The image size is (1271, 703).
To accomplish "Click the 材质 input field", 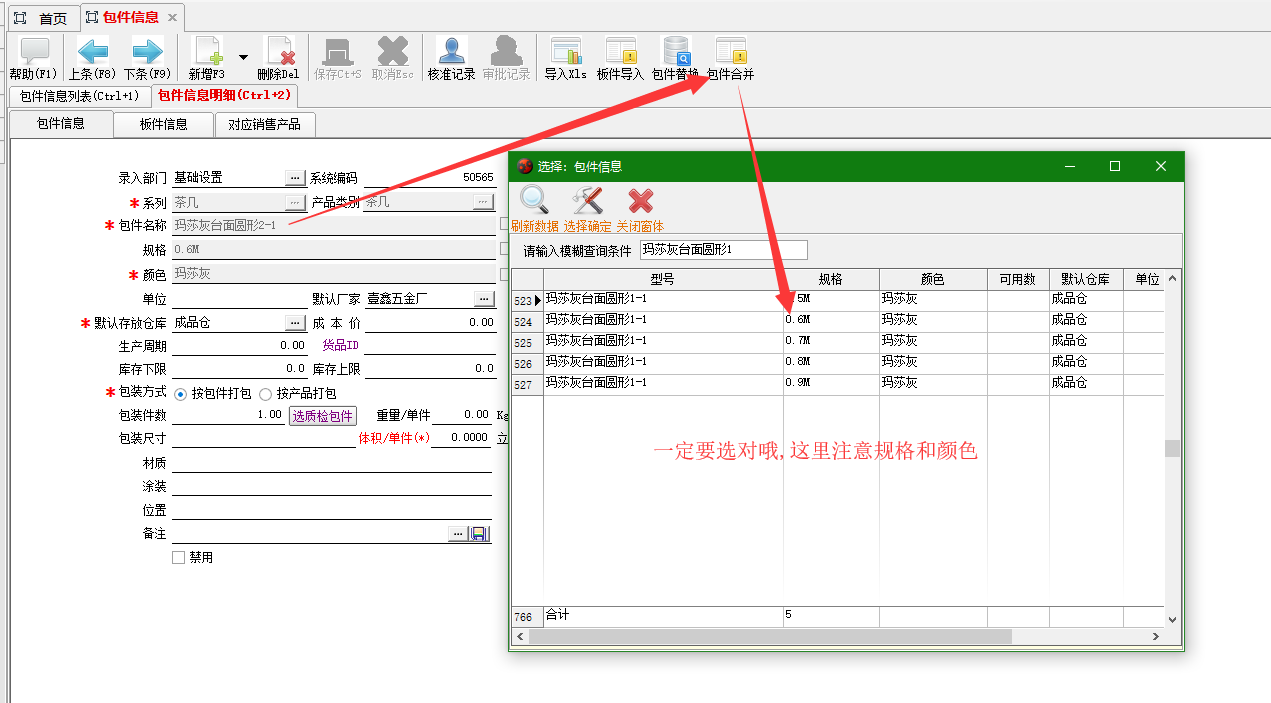I will (332, 463).
